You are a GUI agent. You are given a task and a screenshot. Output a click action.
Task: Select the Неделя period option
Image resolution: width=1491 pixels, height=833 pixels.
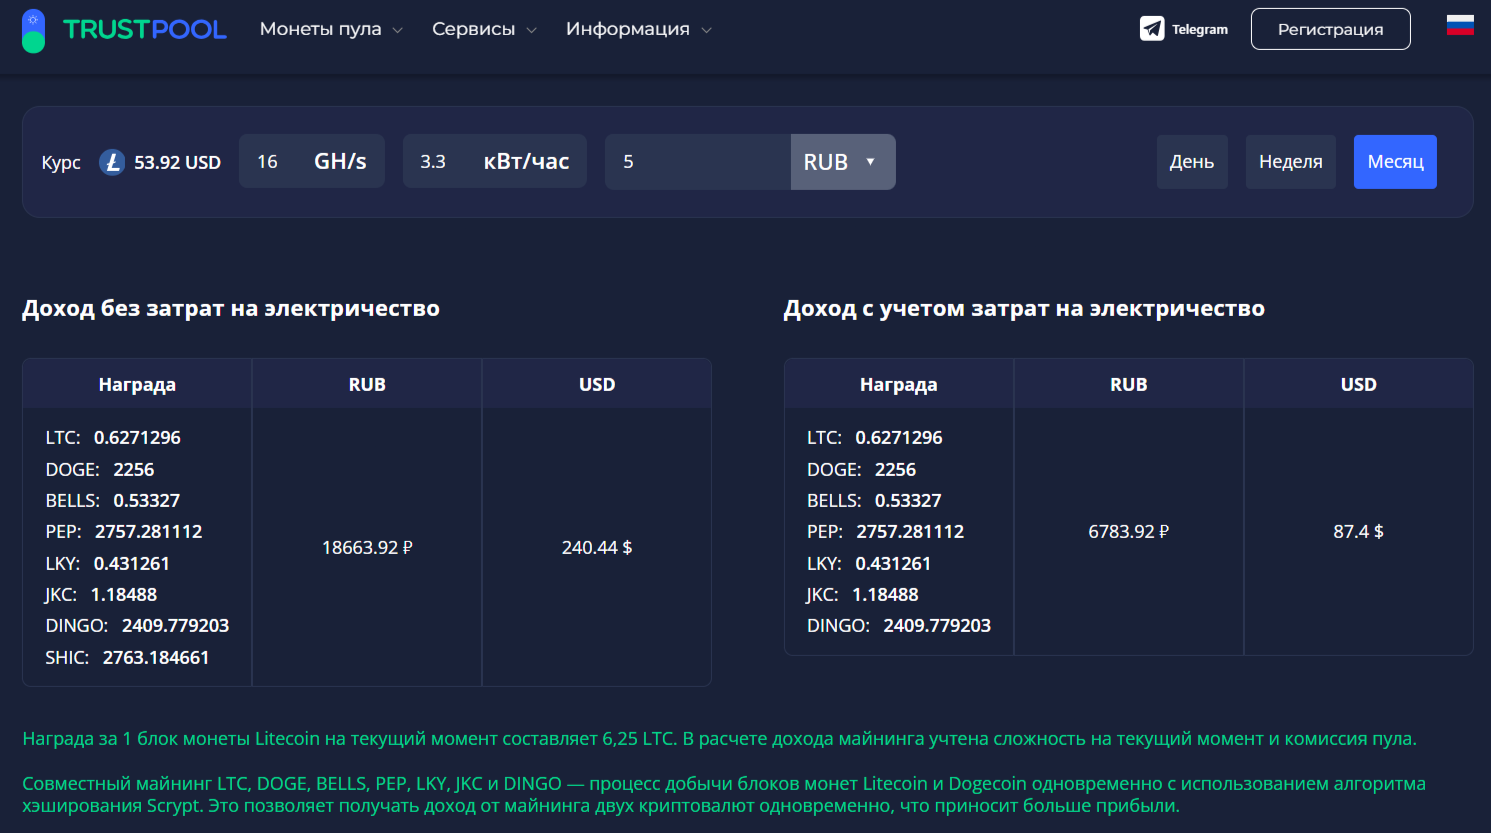tap(1290, 162)
